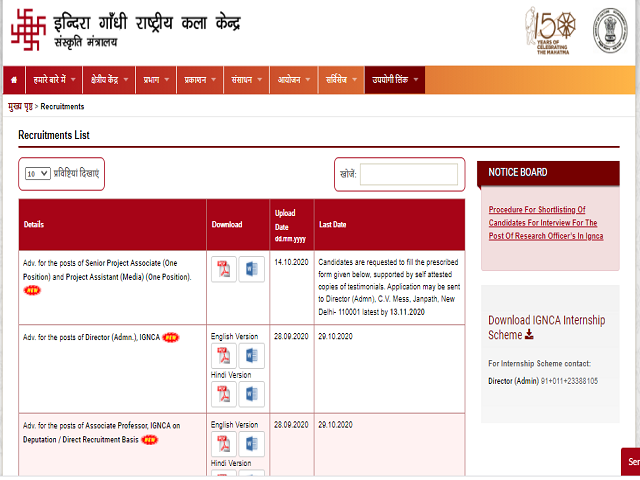
Task: Open Download IGNCA Internship Scheme link
Action: (547, 328)
